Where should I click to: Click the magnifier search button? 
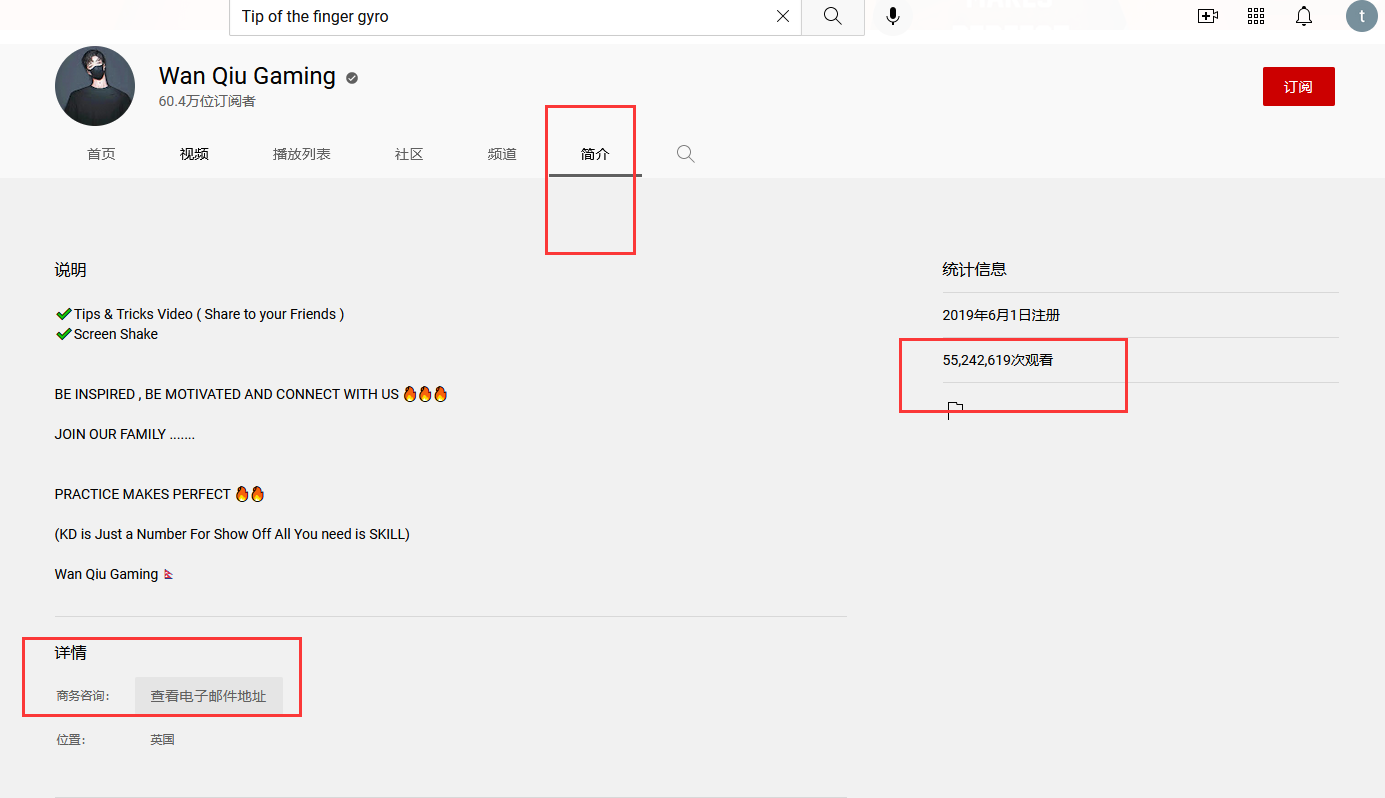pyautogui.click(x=832, y=16)
